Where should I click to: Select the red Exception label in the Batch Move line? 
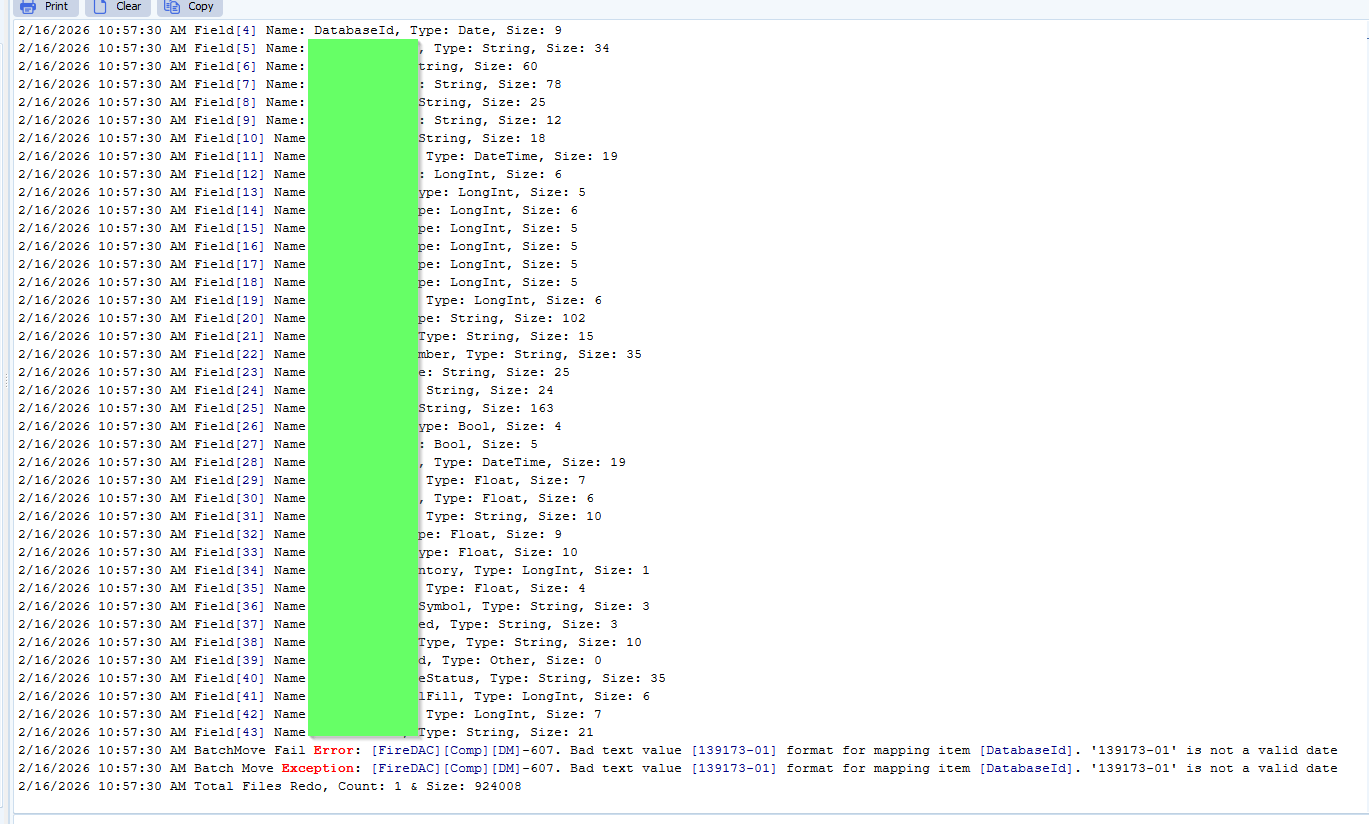[319, 768]
